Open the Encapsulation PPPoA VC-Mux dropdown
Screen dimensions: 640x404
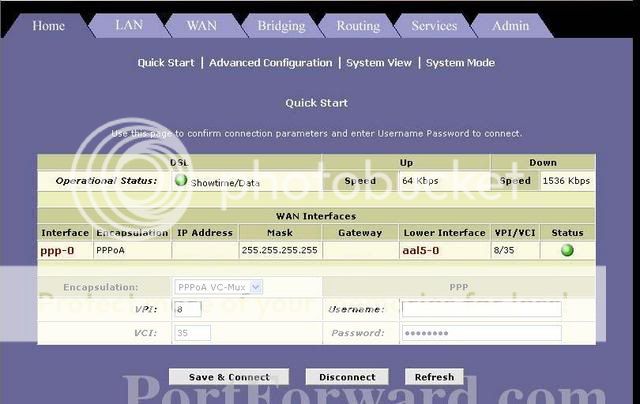coord(218,287)
